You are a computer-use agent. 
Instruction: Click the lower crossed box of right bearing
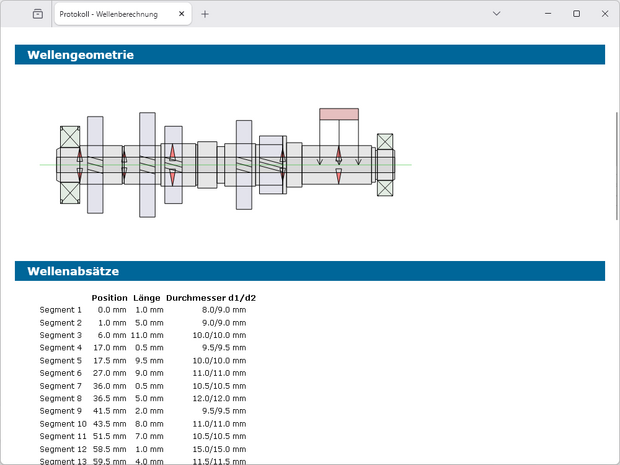click(x=385, y=187)
